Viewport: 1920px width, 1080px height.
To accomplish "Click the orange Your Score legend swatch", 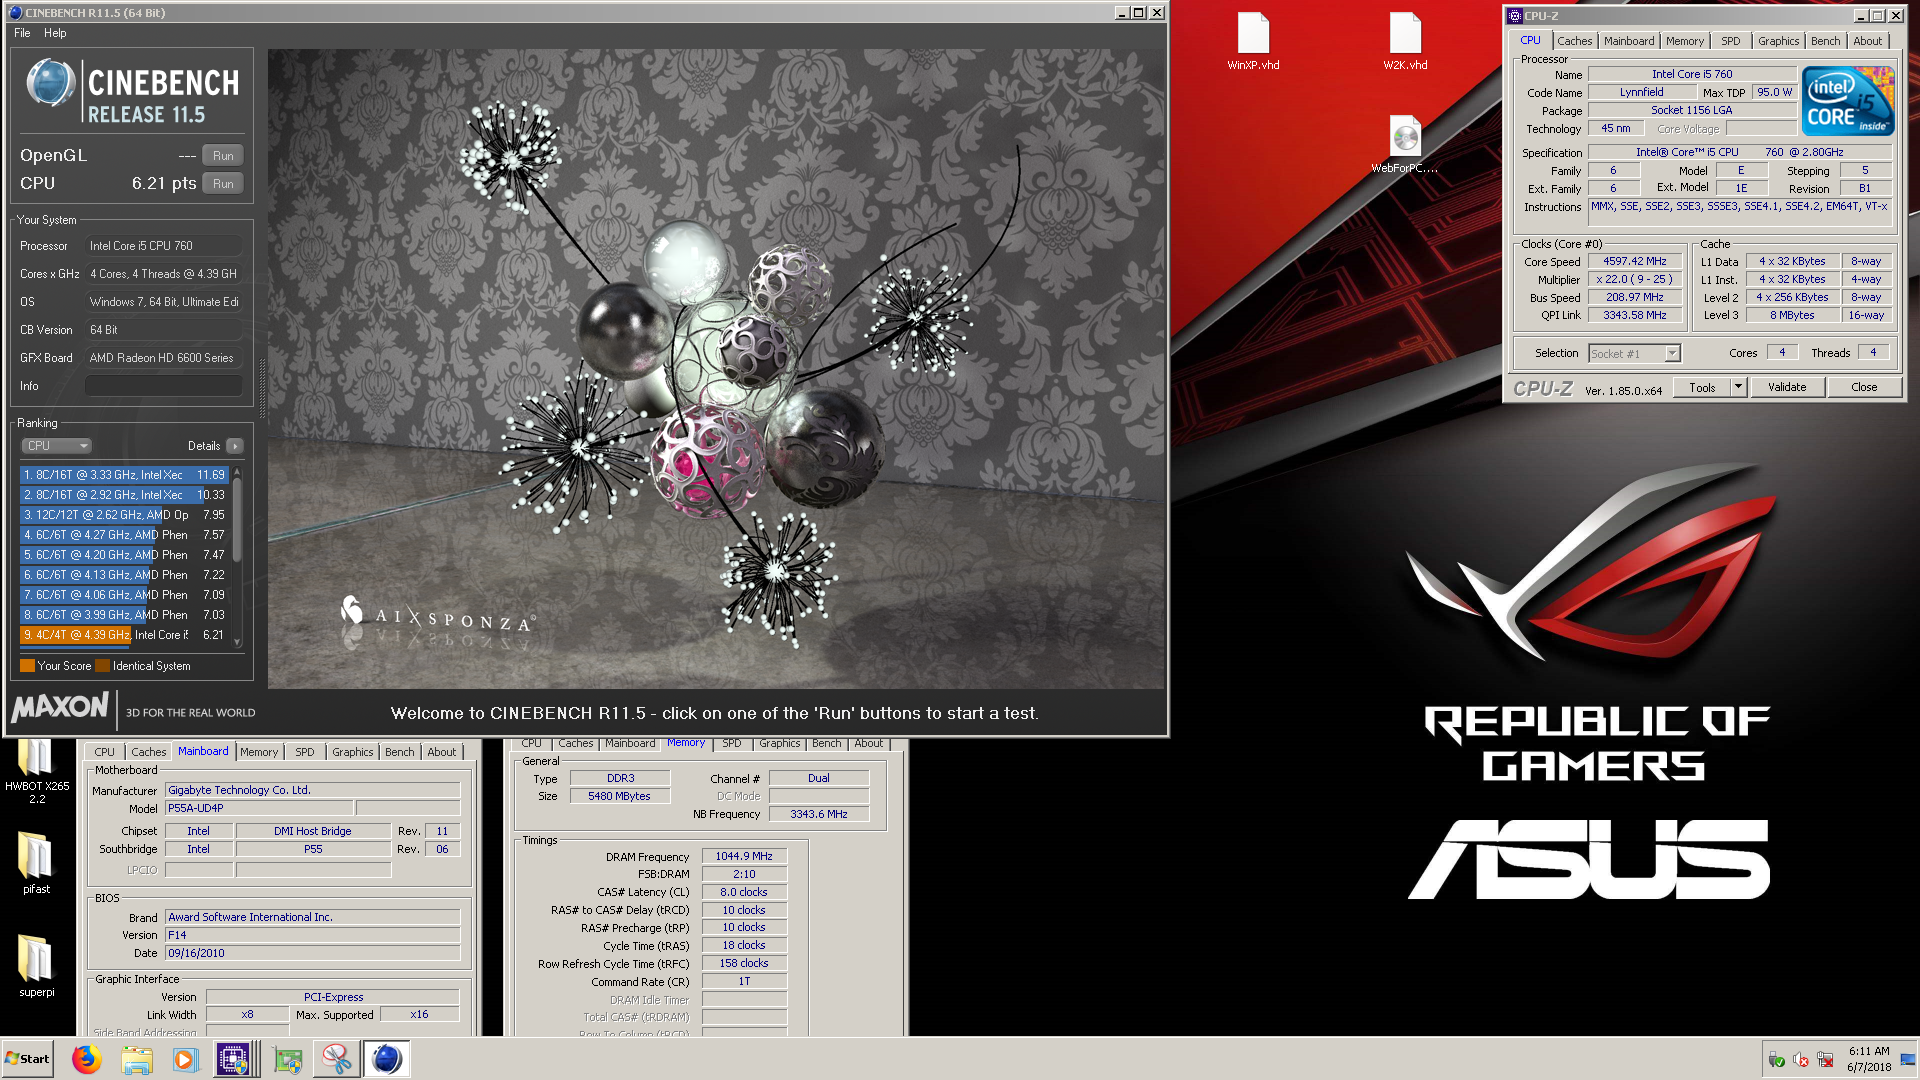I will (x=27, y=666).
